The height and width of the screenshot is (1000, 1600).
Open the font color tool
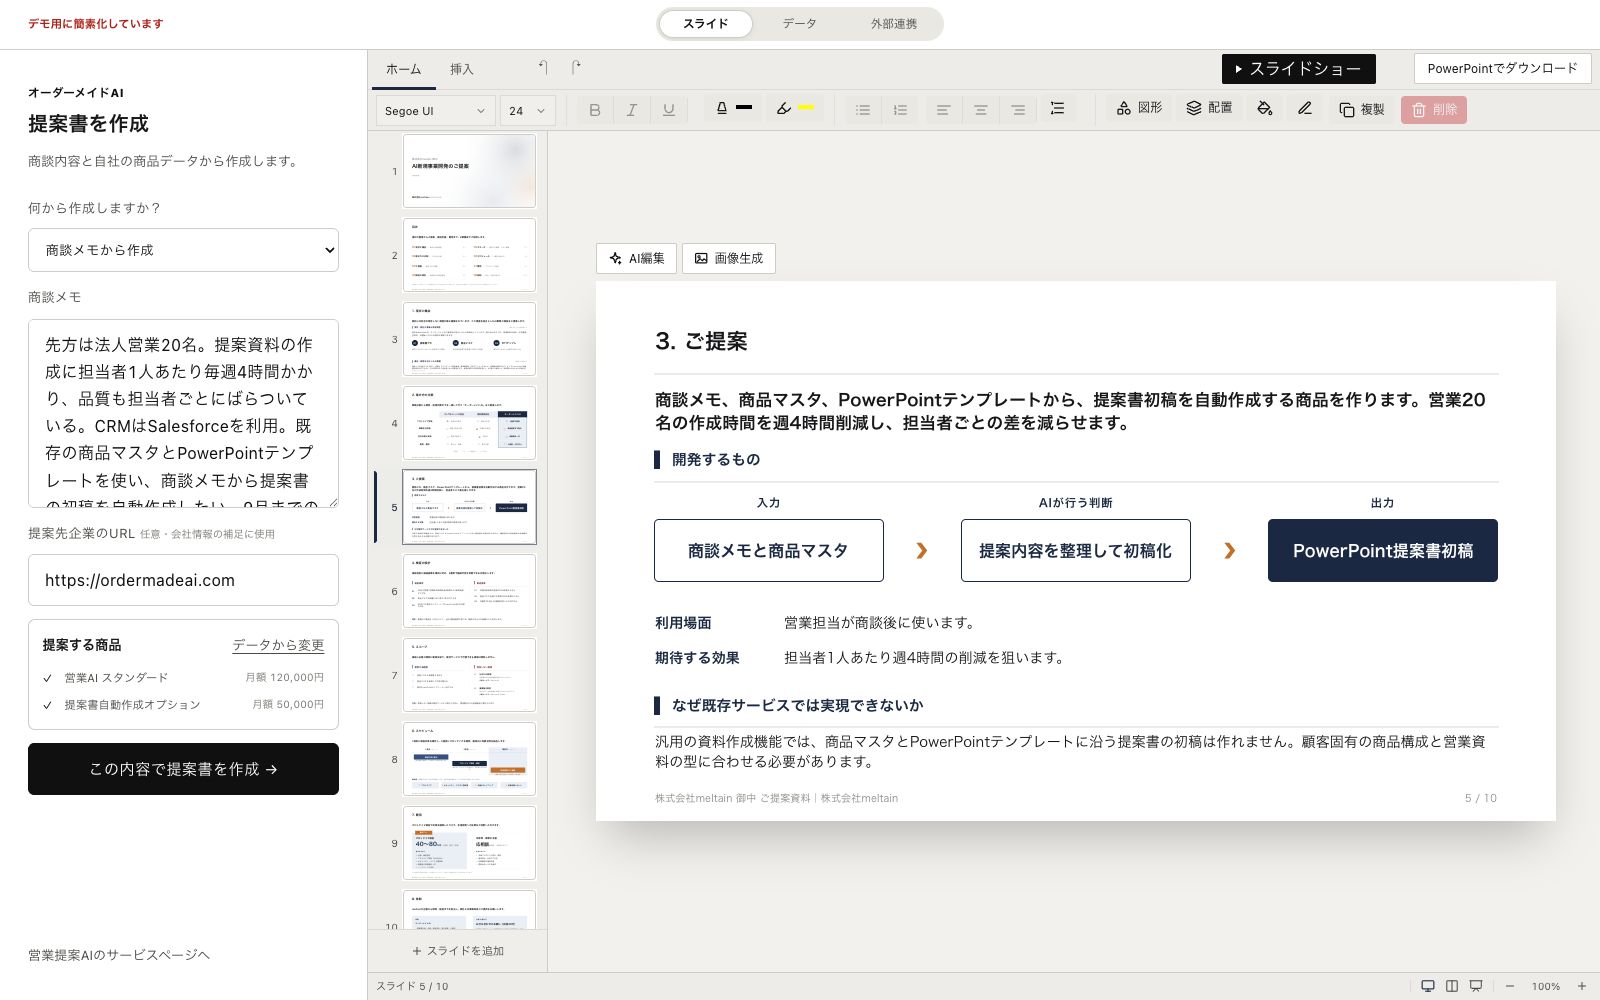(734, 108)
